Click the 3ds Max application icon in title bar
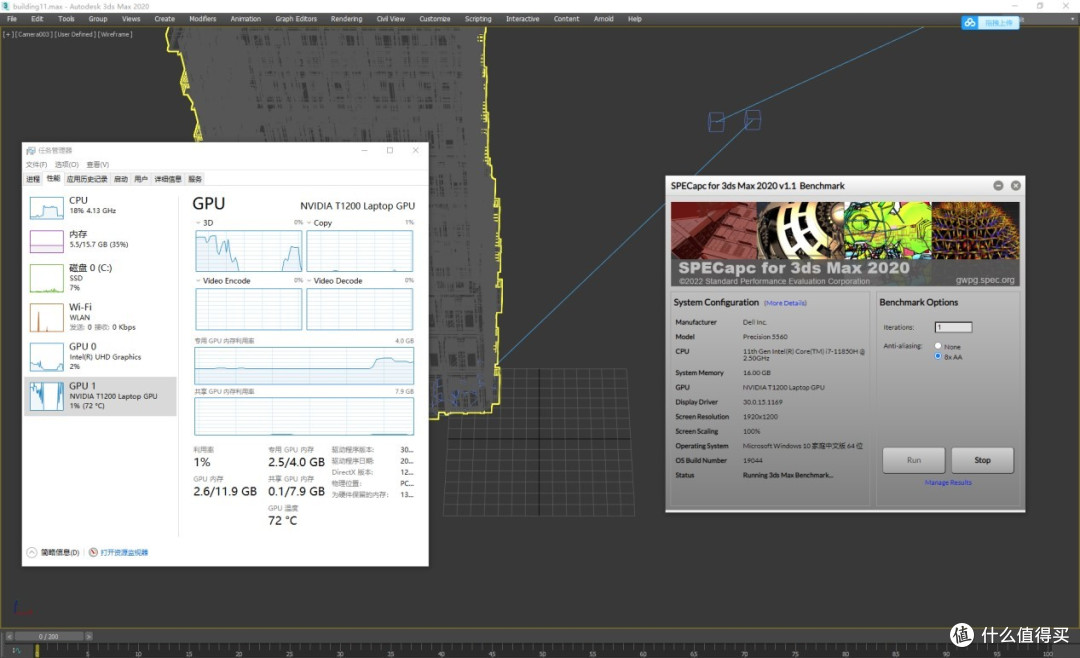This screenshot has height=658, width=1080. click(x=6, y=6)
